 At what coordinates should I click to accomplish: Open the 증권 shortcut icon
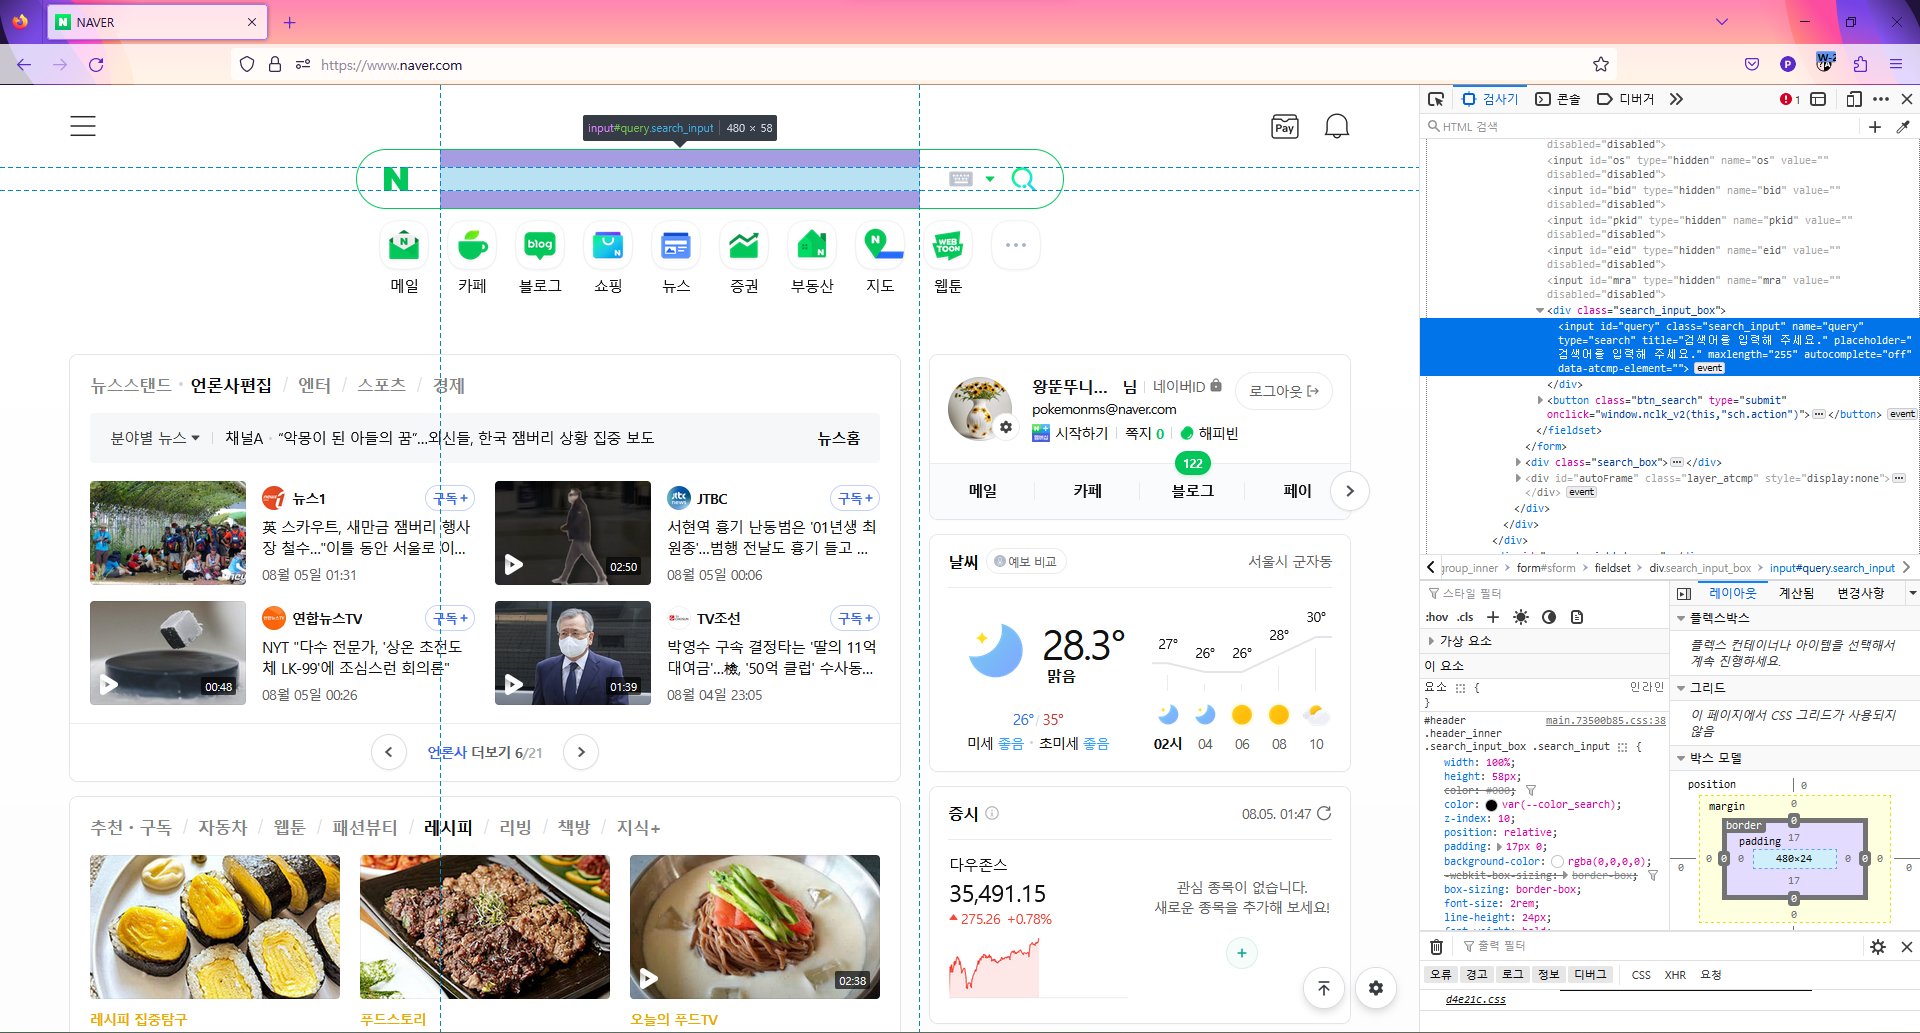(x=744, y=246)
